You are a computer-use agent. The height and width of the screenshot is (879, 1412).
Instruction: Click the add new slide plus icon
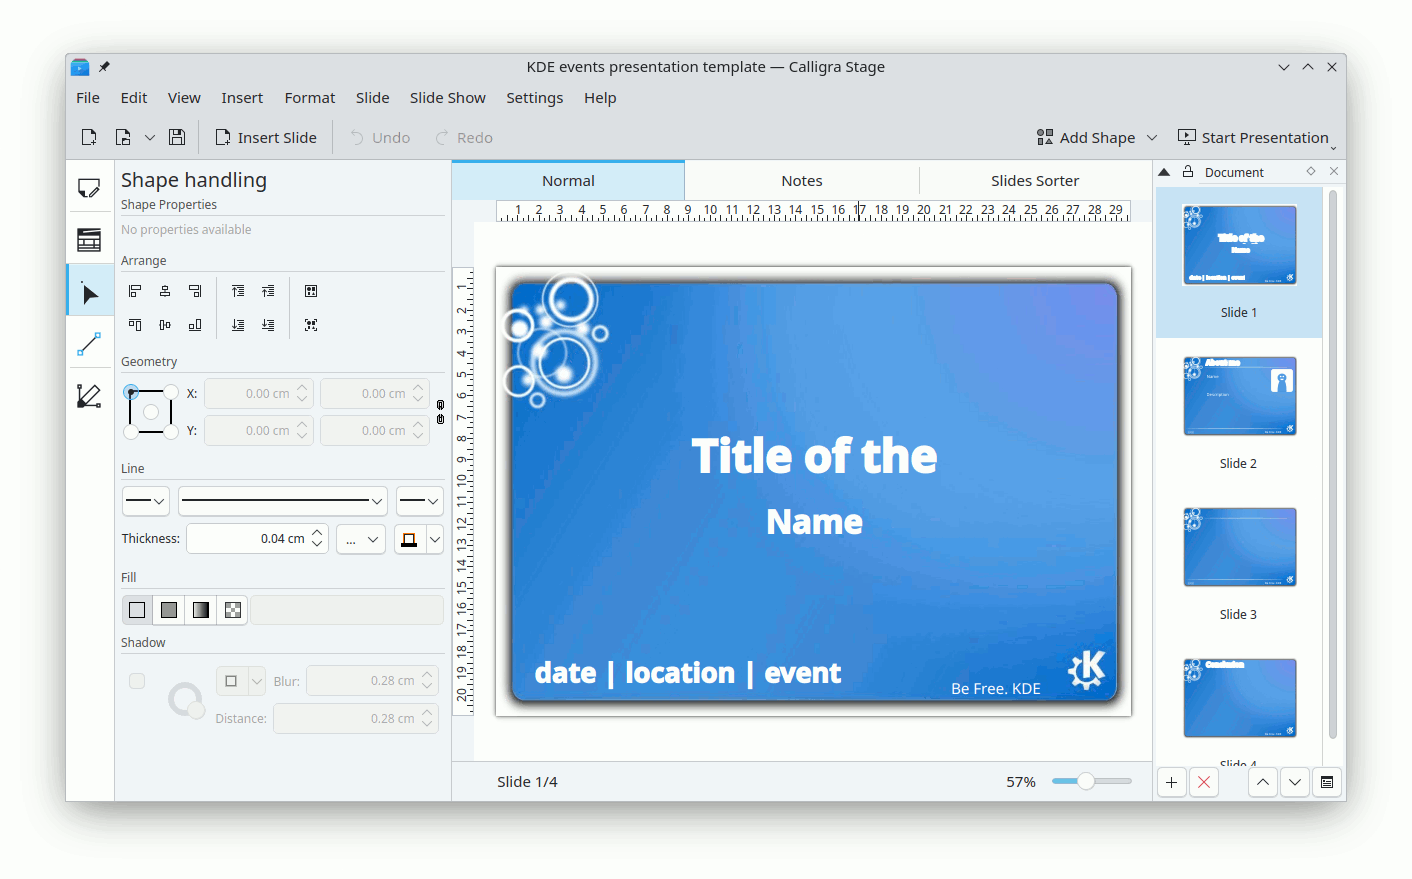tap(1171, 782)
